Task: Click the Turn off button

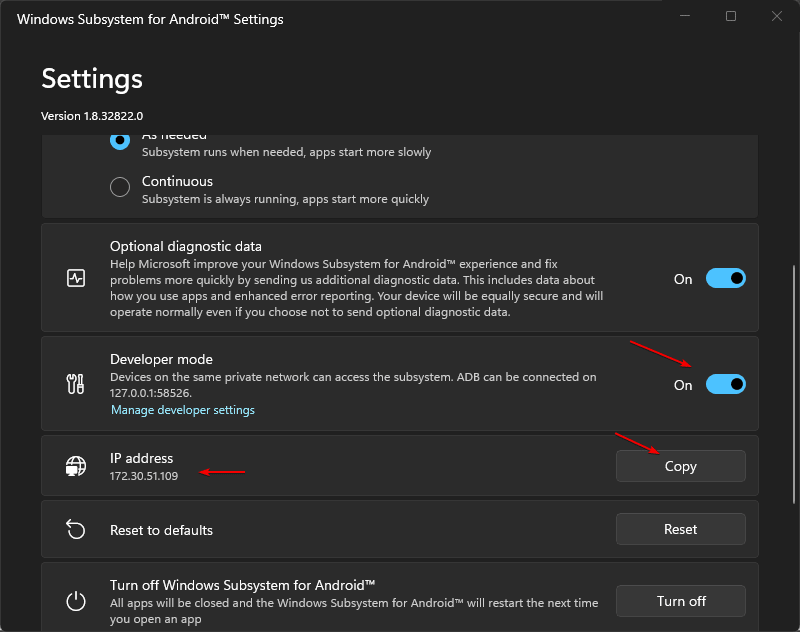Action: point(680,601)
